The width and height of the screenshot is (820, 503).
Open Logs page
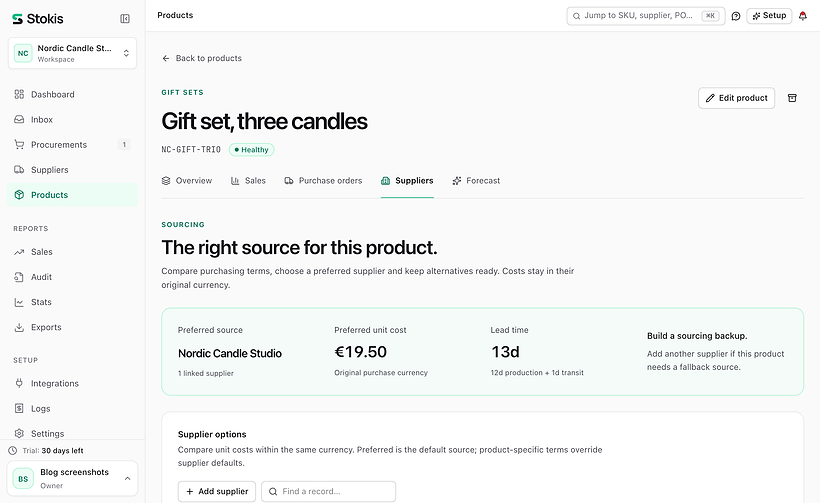click(x=72, y=409)
